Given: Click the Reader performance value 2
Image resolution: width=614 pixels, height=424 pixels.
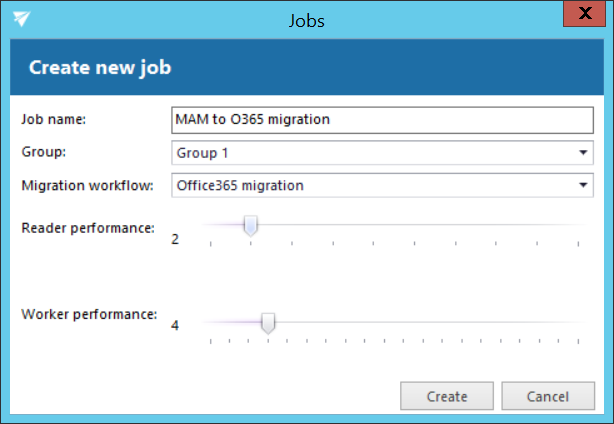Looking at the screenshot, I should coord(175,240).
